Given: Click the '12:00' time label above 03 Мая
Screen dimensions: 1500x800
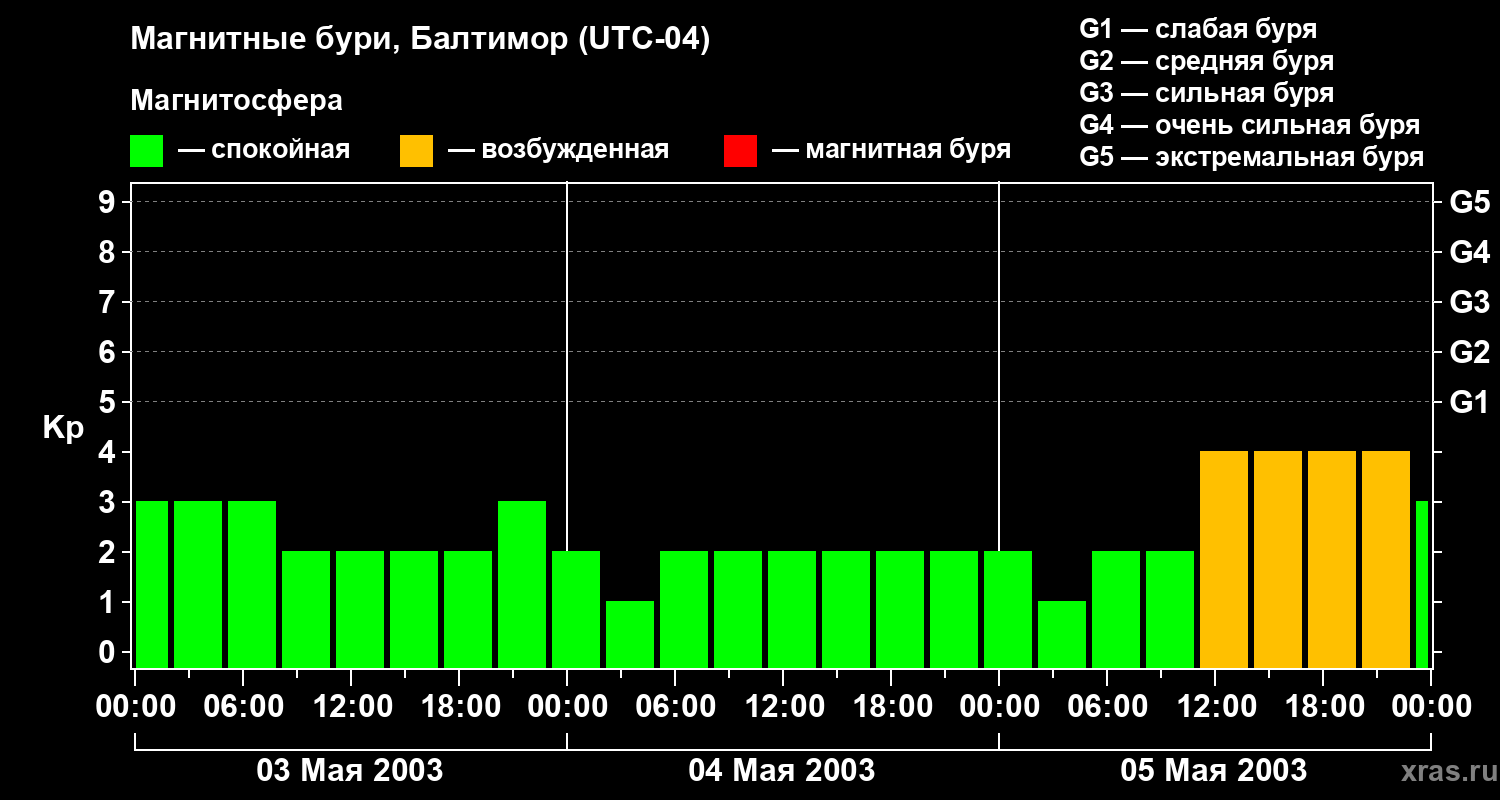Looking at the screenshot, I should (352, 707).
